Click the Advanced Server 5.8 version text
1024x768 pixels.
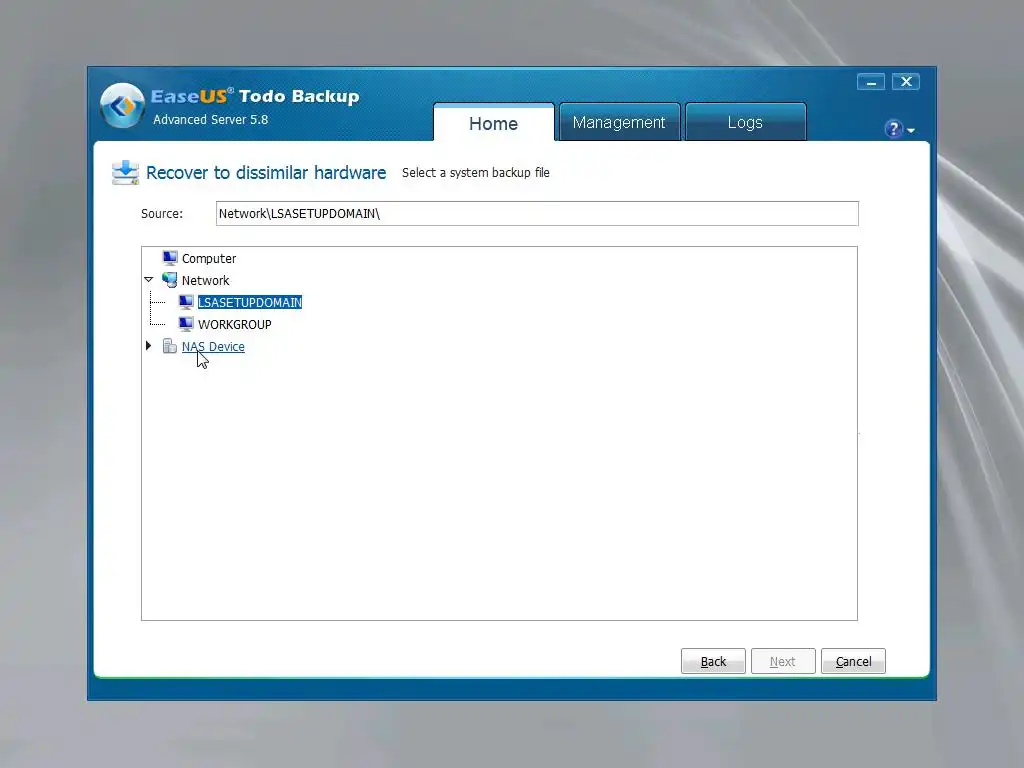pyautogui.click(x=210, y=120)
